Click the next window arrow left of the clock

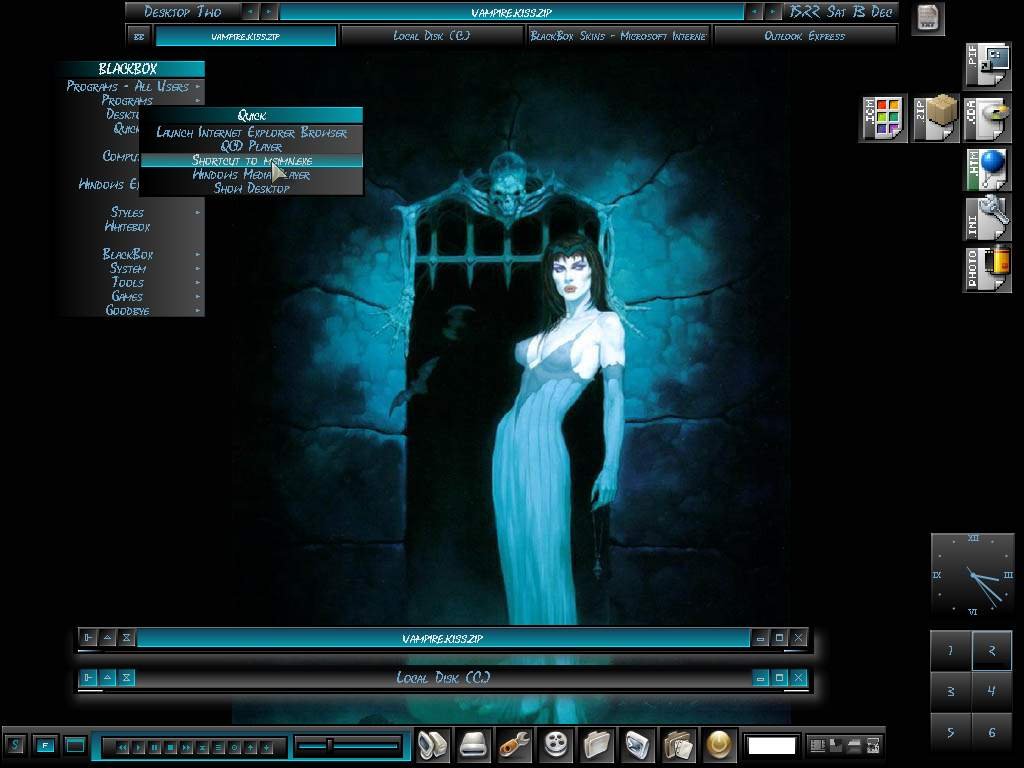(x=773, y=12)
